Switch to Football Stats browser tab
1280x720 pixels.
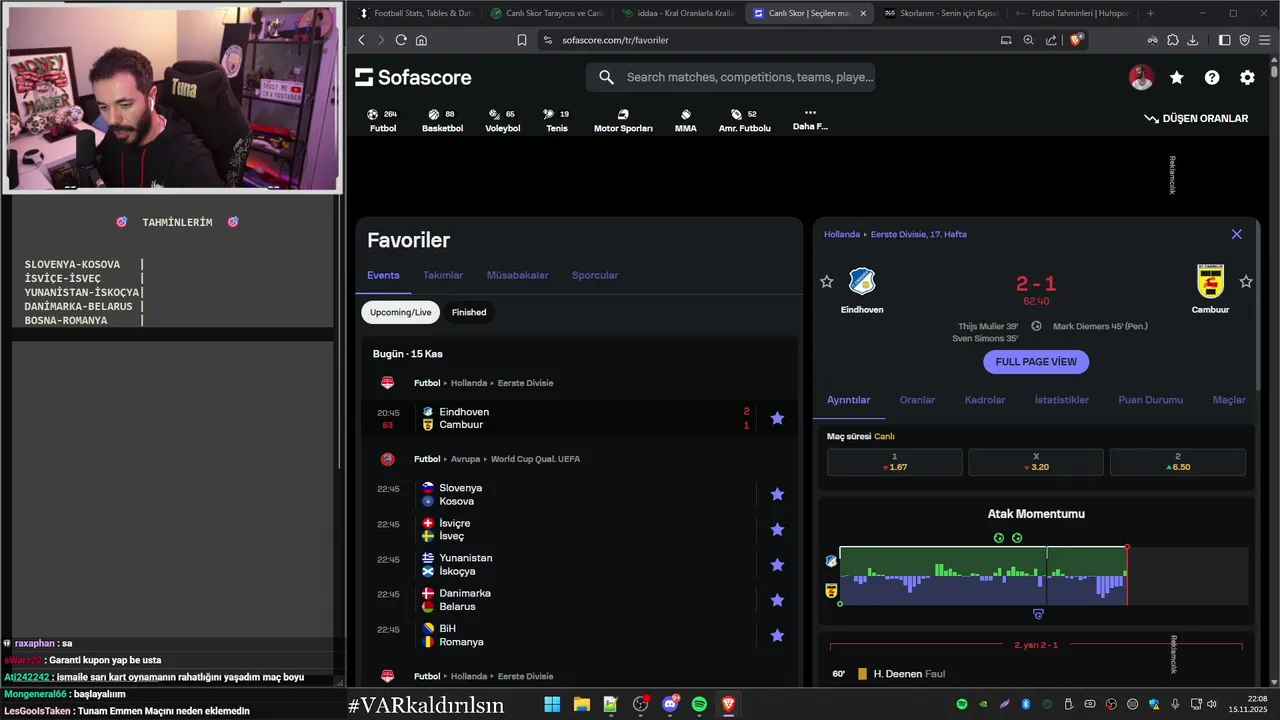pos(415,13)
